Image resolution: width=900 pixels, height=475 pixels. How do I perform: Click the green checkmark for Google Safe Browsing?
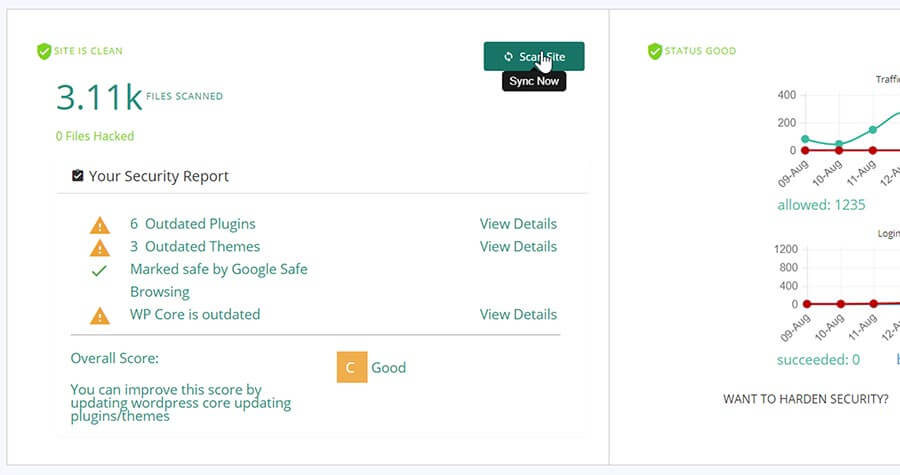(x=99, y=270)
